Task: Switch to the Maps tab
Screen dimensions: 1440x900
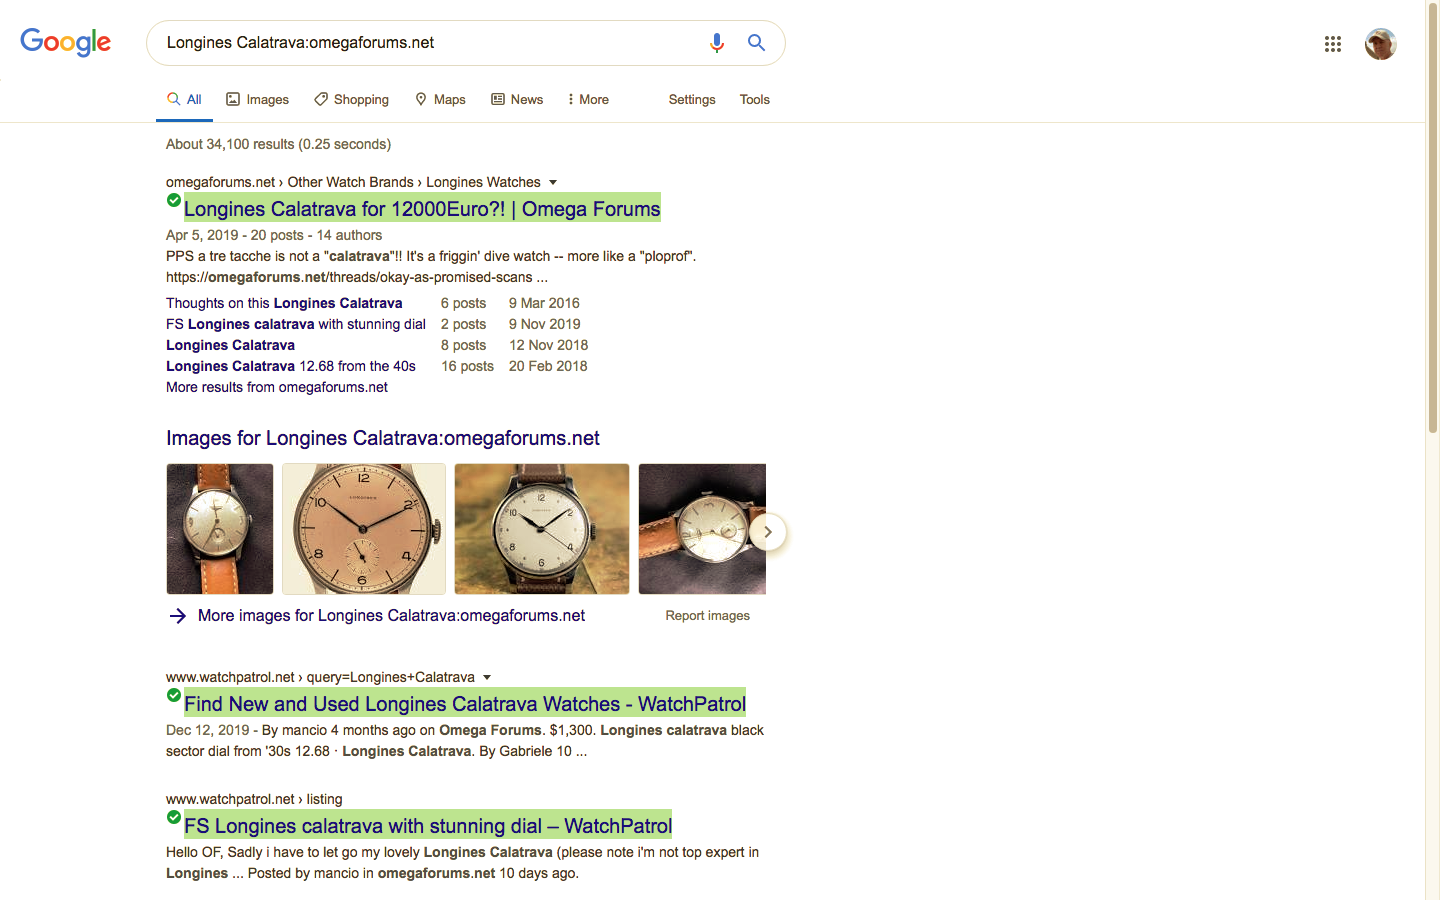Action: (x=440, y=100)
